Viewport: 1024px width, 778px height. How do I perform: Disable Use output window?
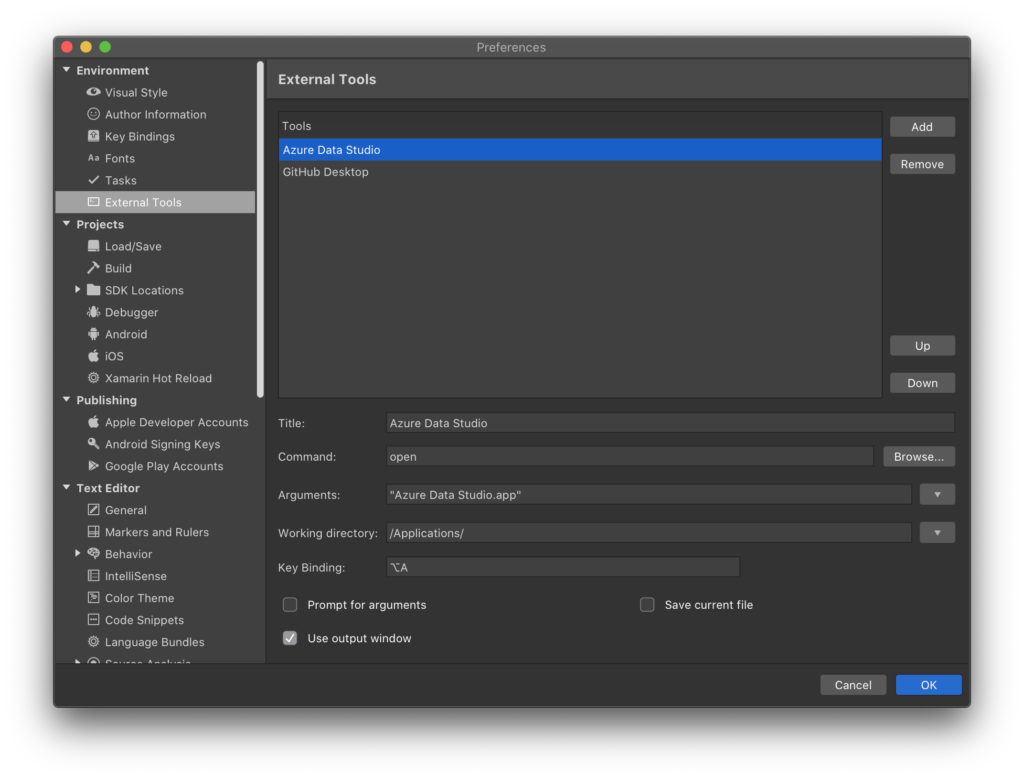(290, 637)
